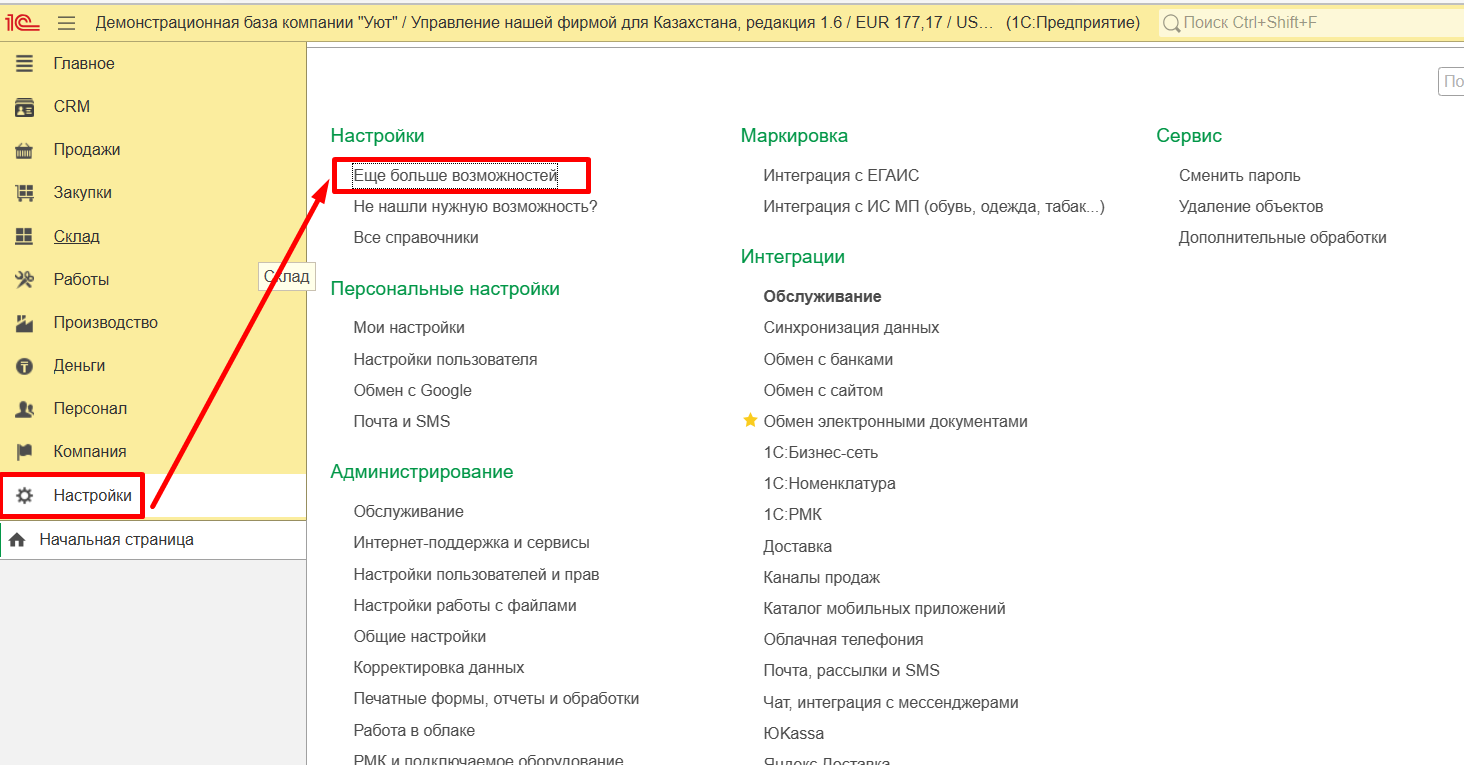Viewport: 1464px width, 765px height.
Task: Open Обмен с Google
Action: (412, 390)
